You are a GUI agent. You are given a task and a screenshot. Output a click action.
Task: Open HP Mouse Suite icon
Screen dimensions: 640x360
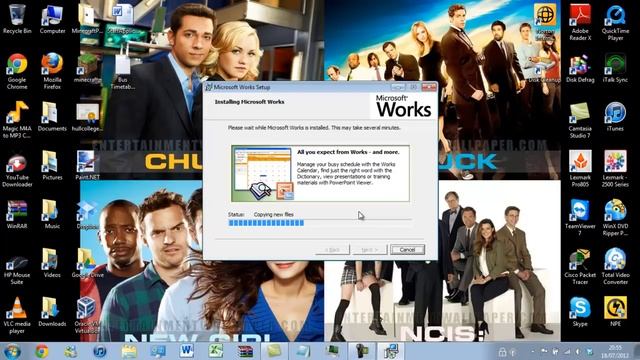[x=17, y=269]
